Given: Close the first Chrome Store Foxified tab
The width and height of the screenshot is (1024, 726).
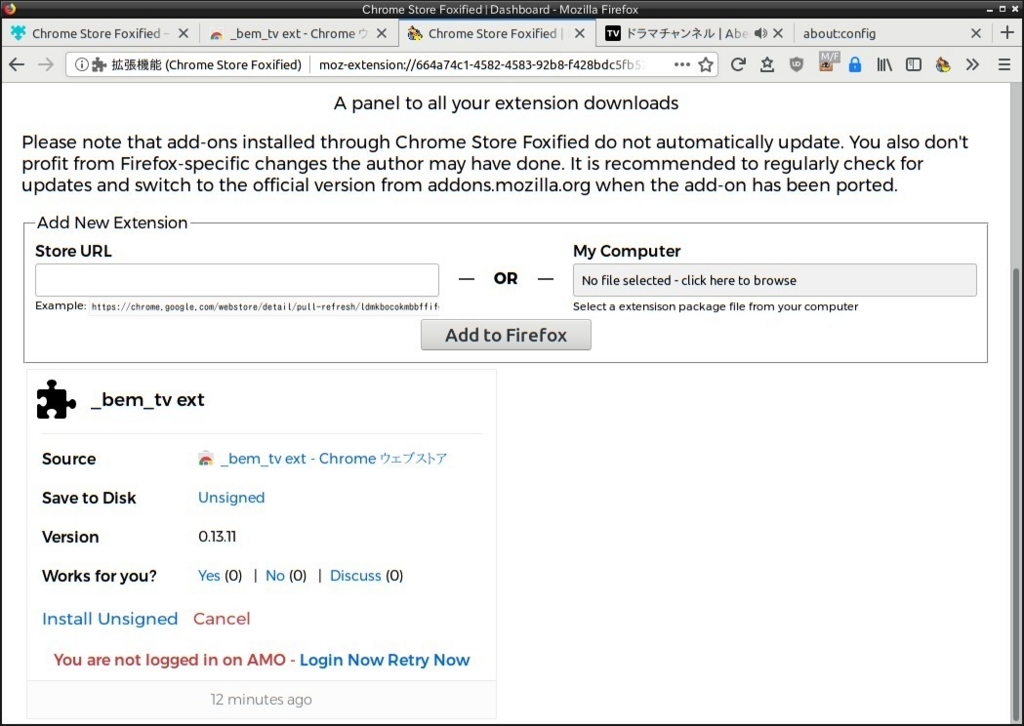Looking at the screenshot, I should [x=184, y=33].
